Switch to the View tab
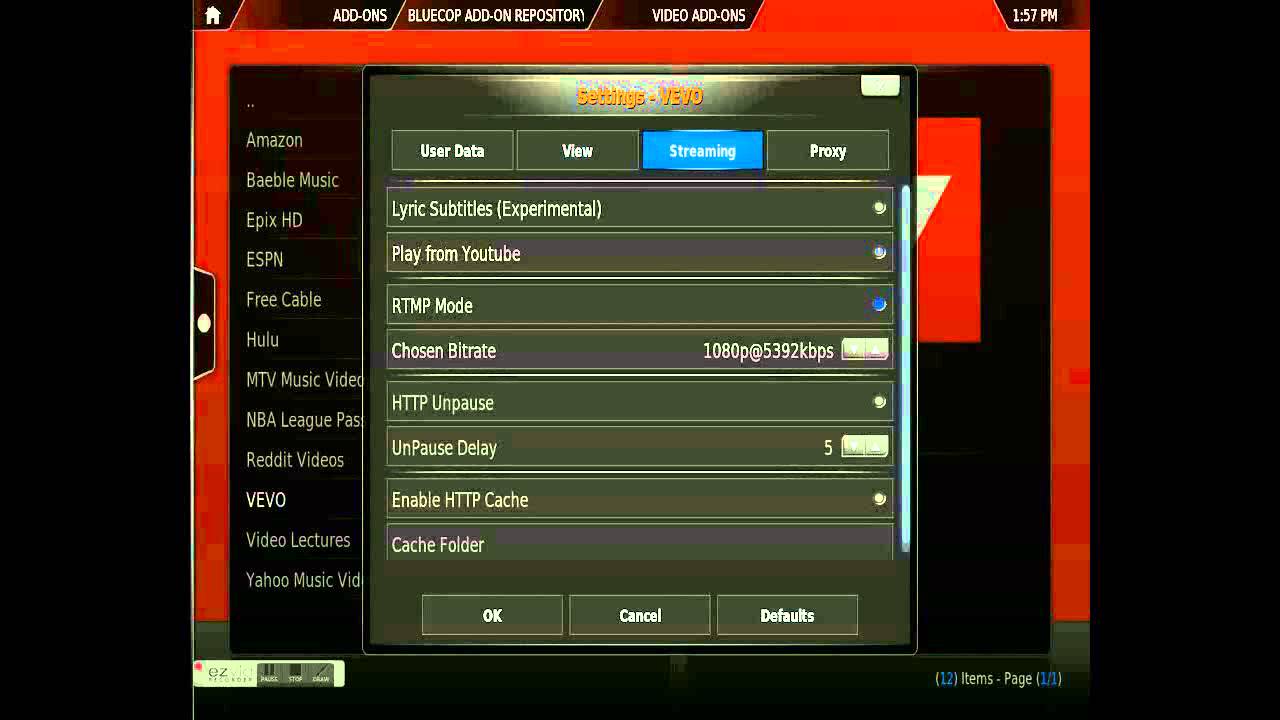 tap(577, 151)
